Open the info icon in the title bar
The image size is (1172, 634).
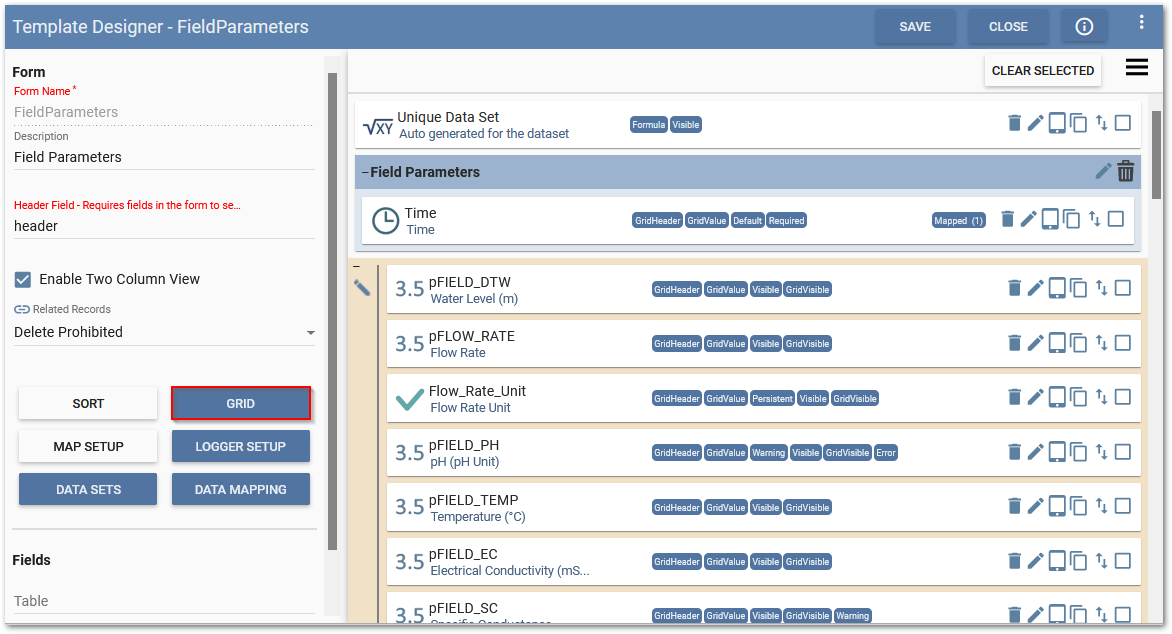click(1084, 26)
